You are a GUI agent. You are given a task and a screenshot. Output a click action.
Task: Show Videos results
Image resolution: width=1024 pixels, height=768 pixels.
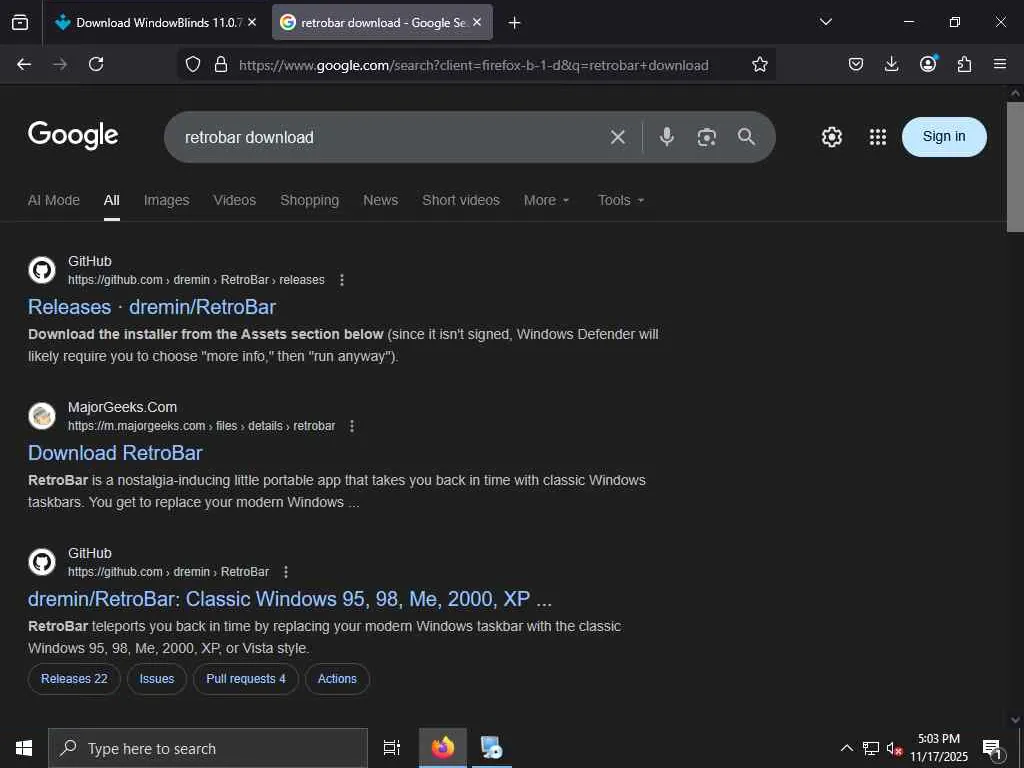234,200
